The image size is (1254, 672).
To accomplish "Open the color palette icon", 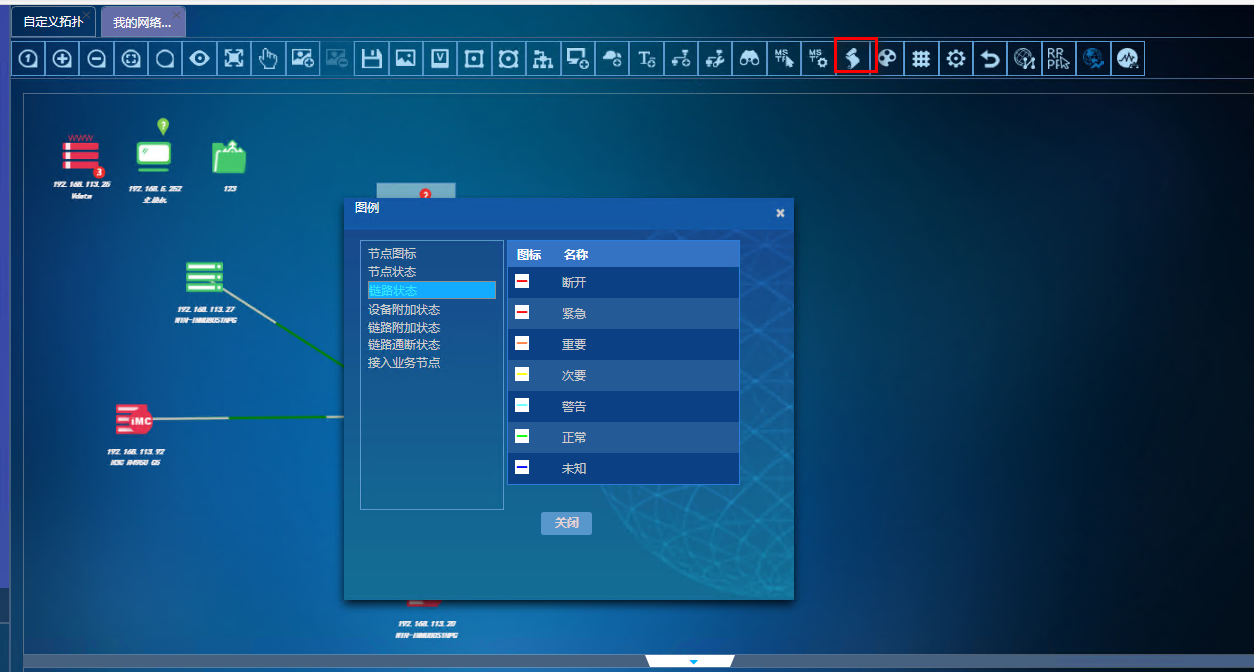I will click(887, 59).
